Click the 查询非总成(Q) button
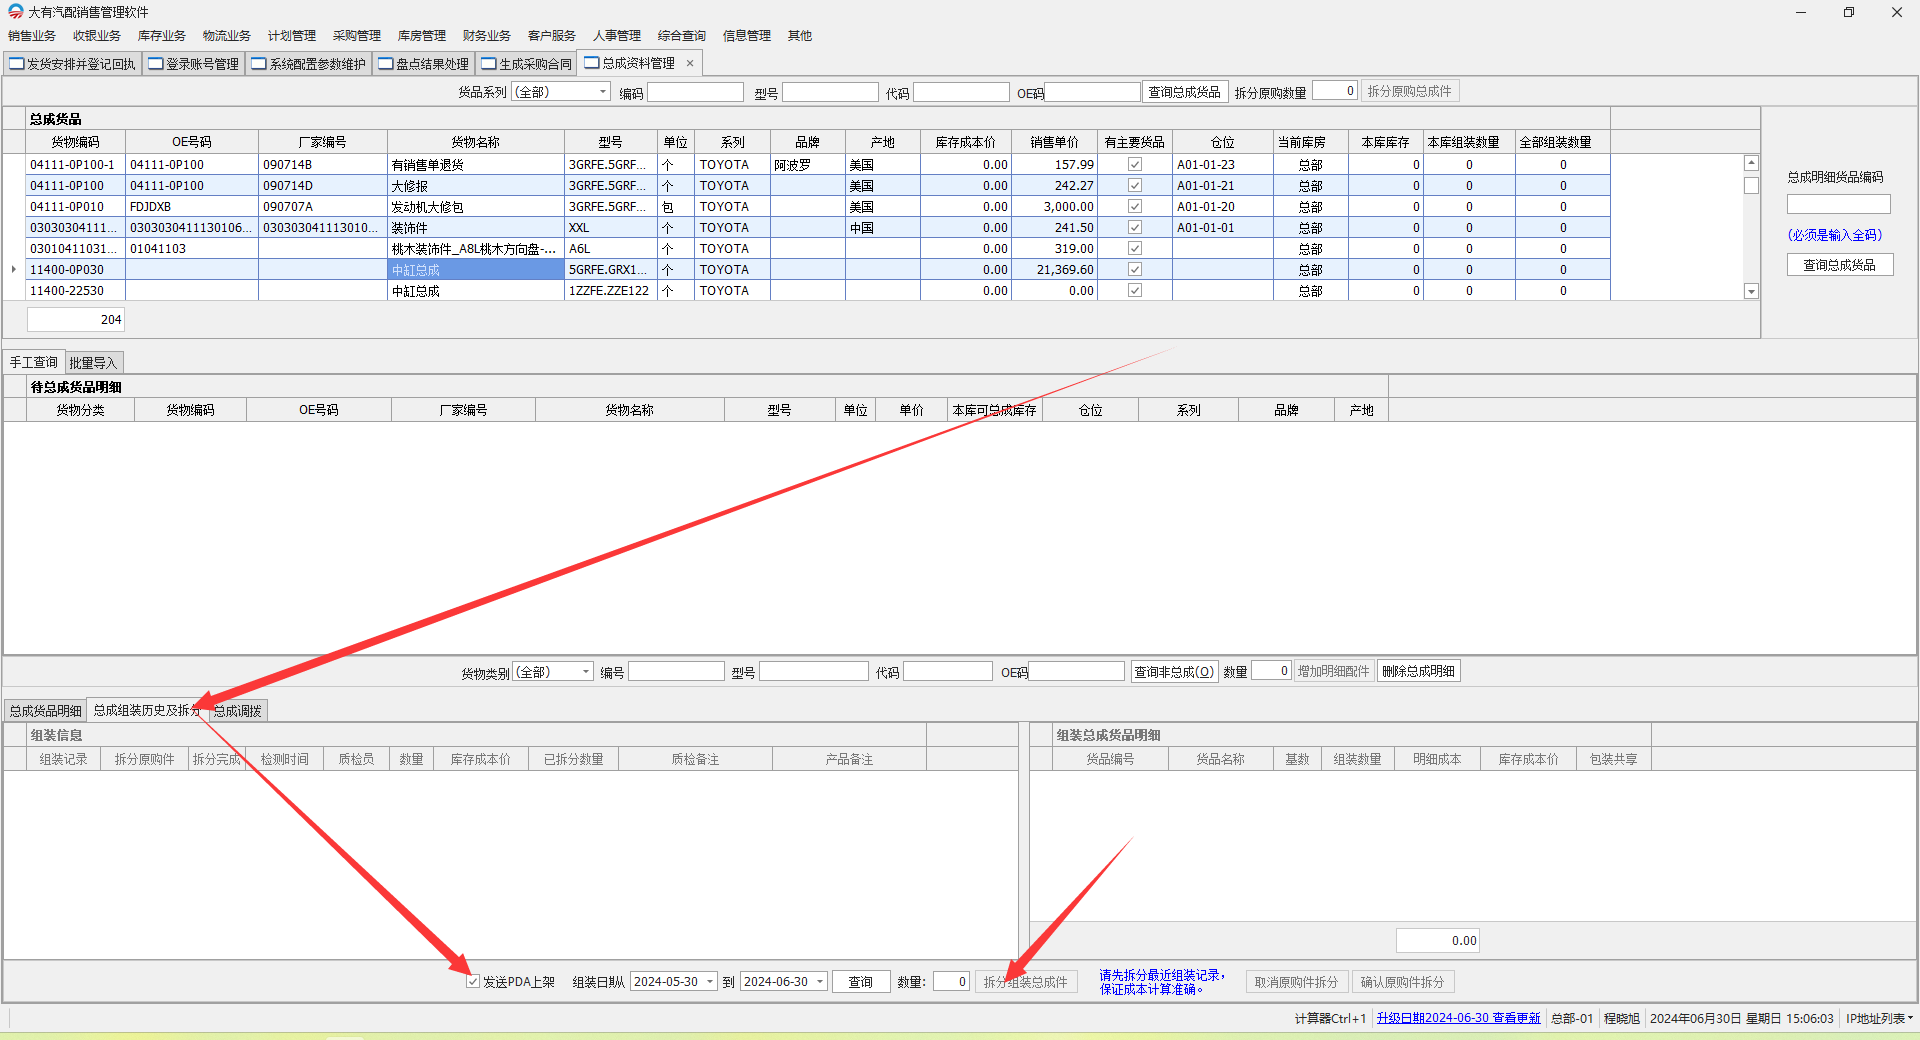This screenshot has width=1920, height=1040. pos(1174,672)
